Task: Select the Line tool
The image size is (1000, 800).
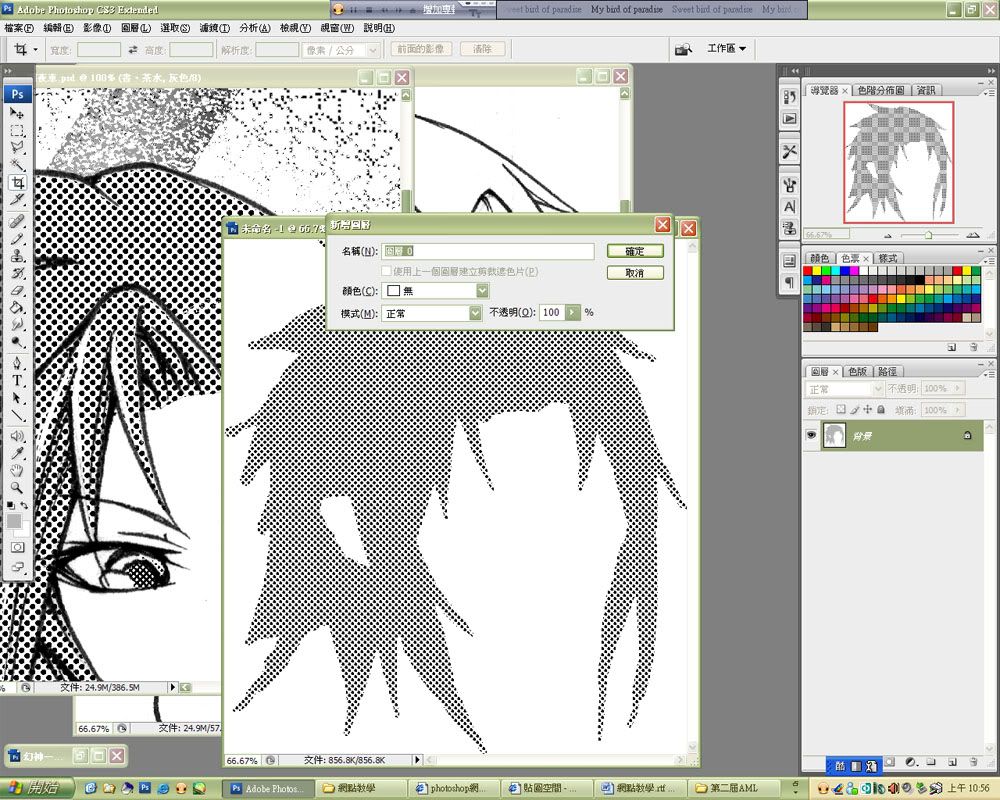Action: pyautogui.click(x=17, y=415)
